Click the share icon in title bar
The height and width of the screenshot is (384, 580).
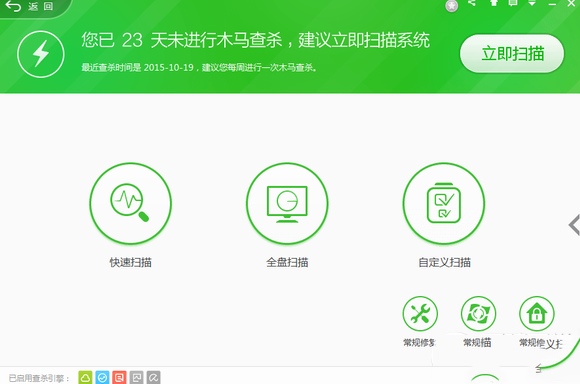pyautogui.click(x=472, y=3)
